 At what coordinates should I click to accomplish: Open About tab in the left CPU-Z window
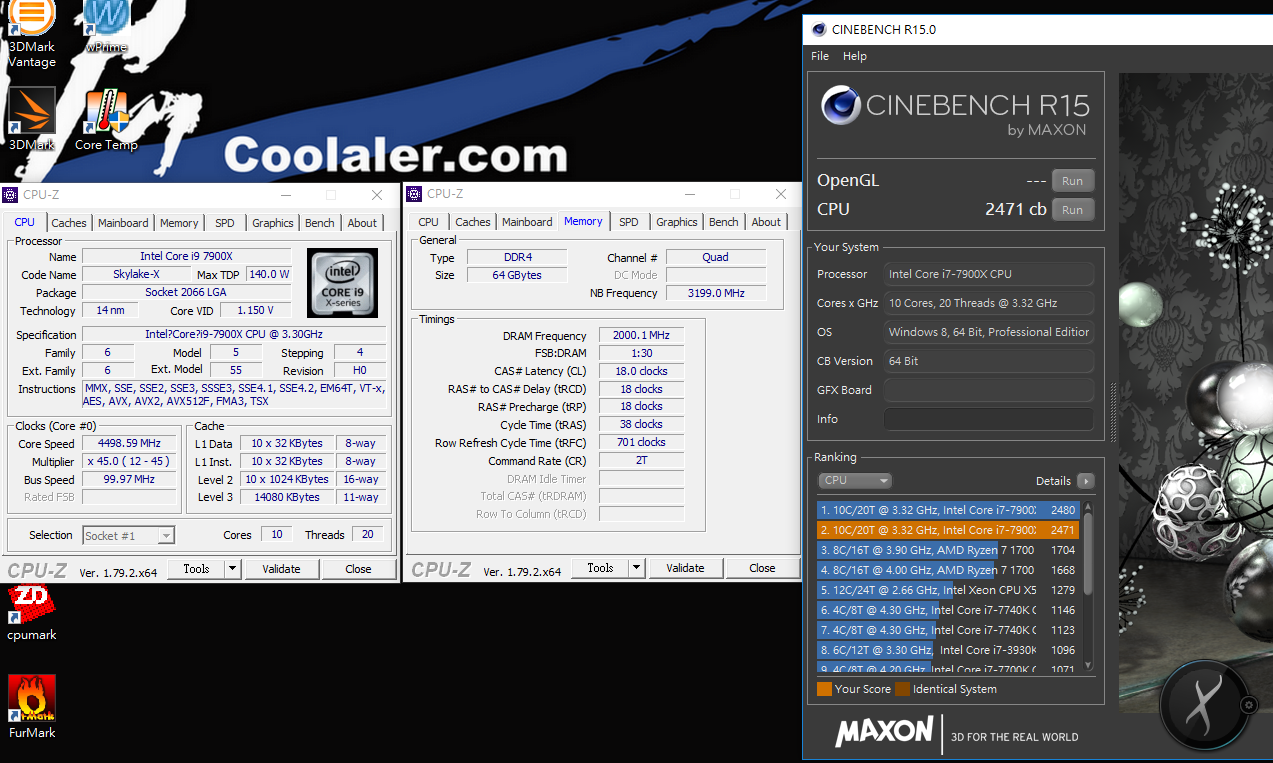tap(362, 223)
